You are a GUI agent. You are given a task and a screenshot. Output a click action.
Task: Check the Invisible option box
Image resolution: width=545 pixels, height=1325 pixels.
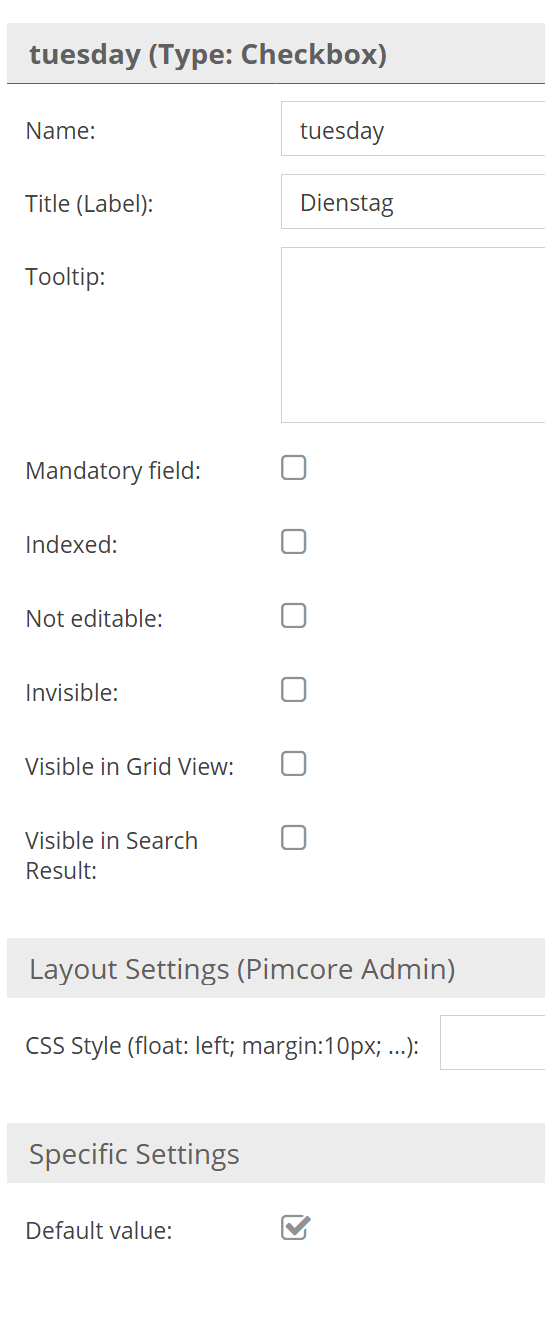coord(293,690)
